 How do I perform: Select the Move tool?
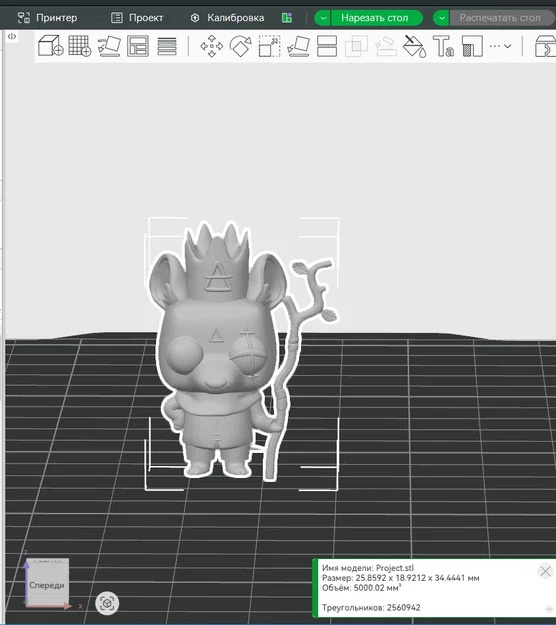(x=212, y=46)
